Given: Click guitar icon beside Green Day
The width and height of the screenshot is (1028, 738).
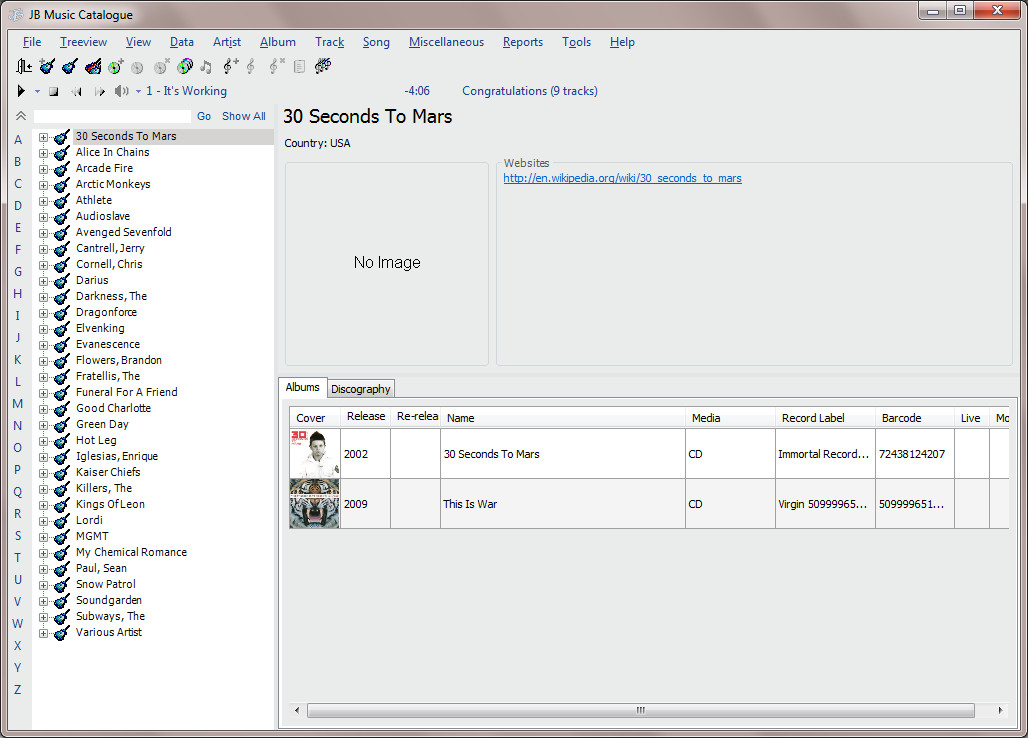Looking at the screenshot, I should (62, 425).
